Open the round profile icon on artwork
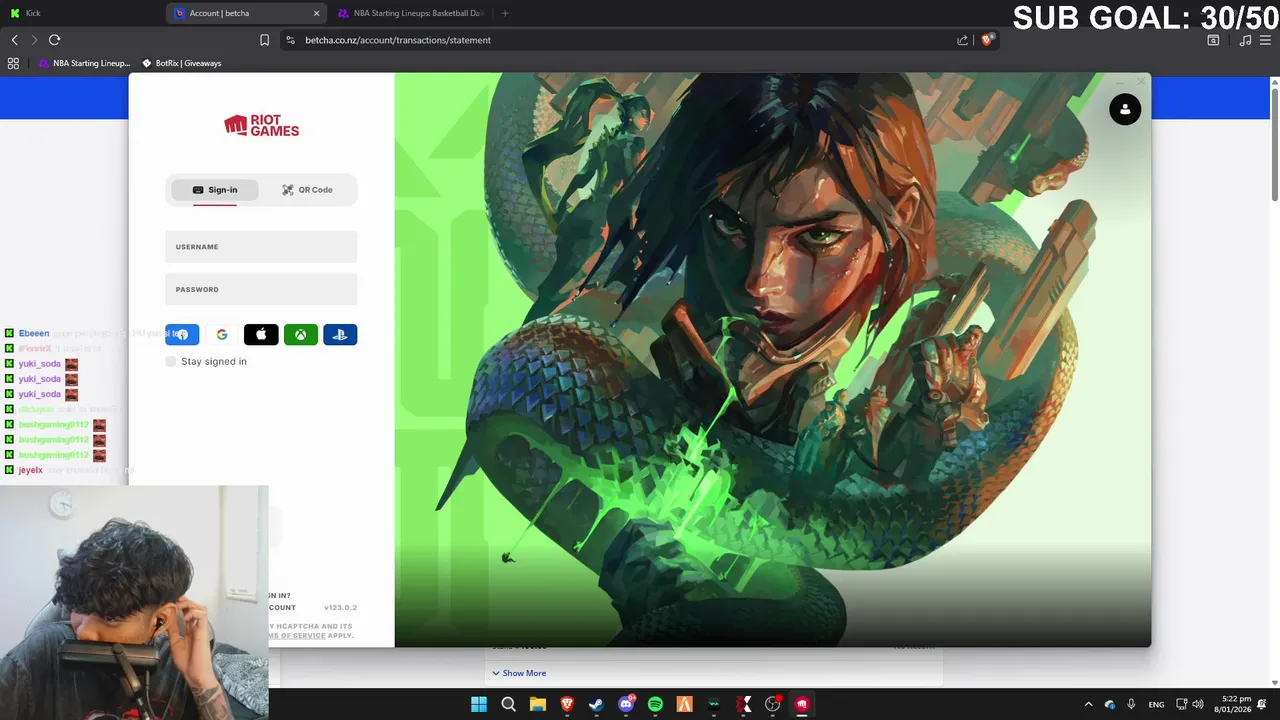 1125,110
